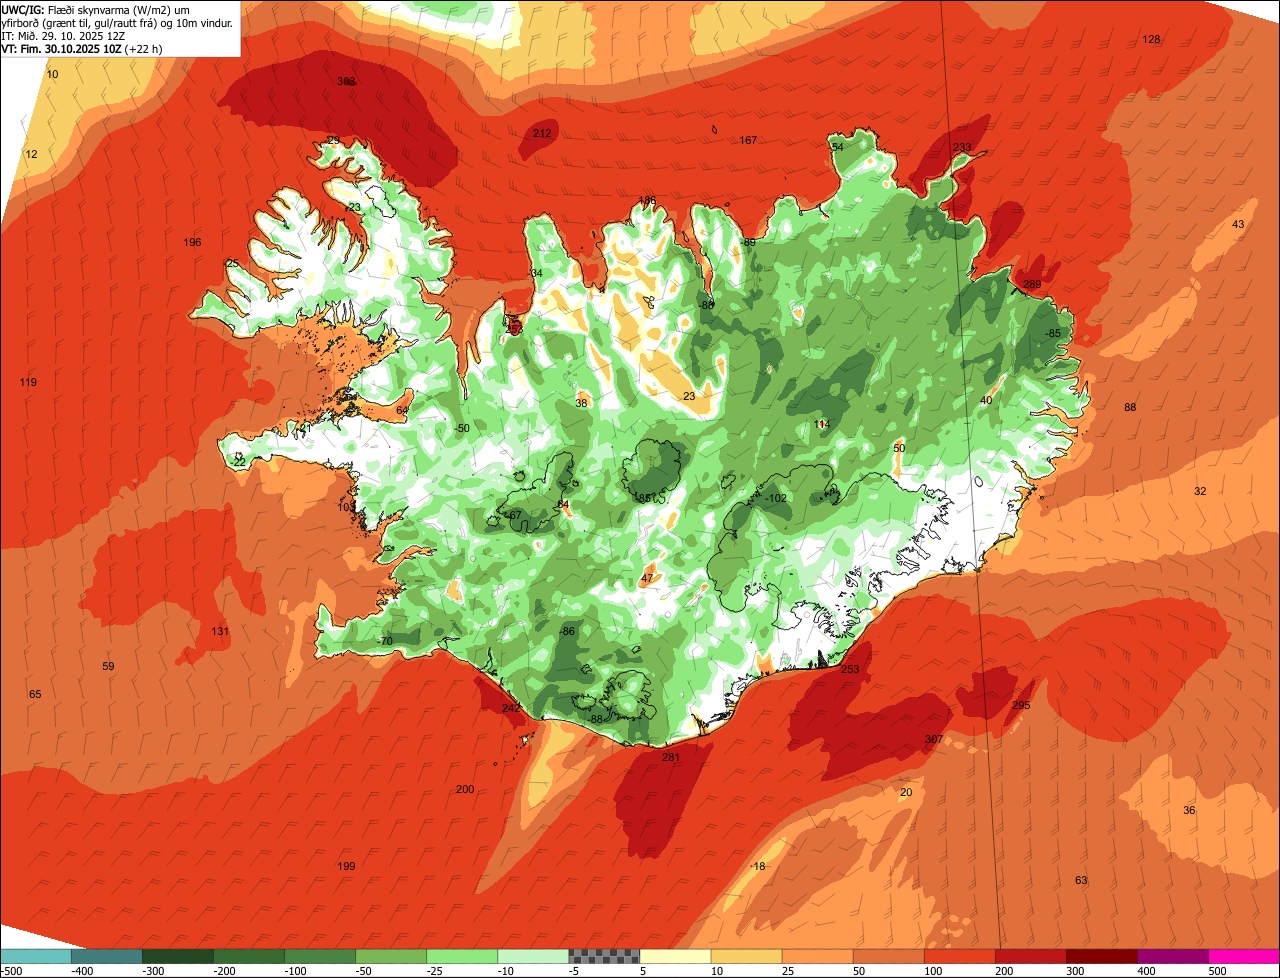Click the value 47 in central Iceland
1280x978 pixels.
(x=647, y=578)
